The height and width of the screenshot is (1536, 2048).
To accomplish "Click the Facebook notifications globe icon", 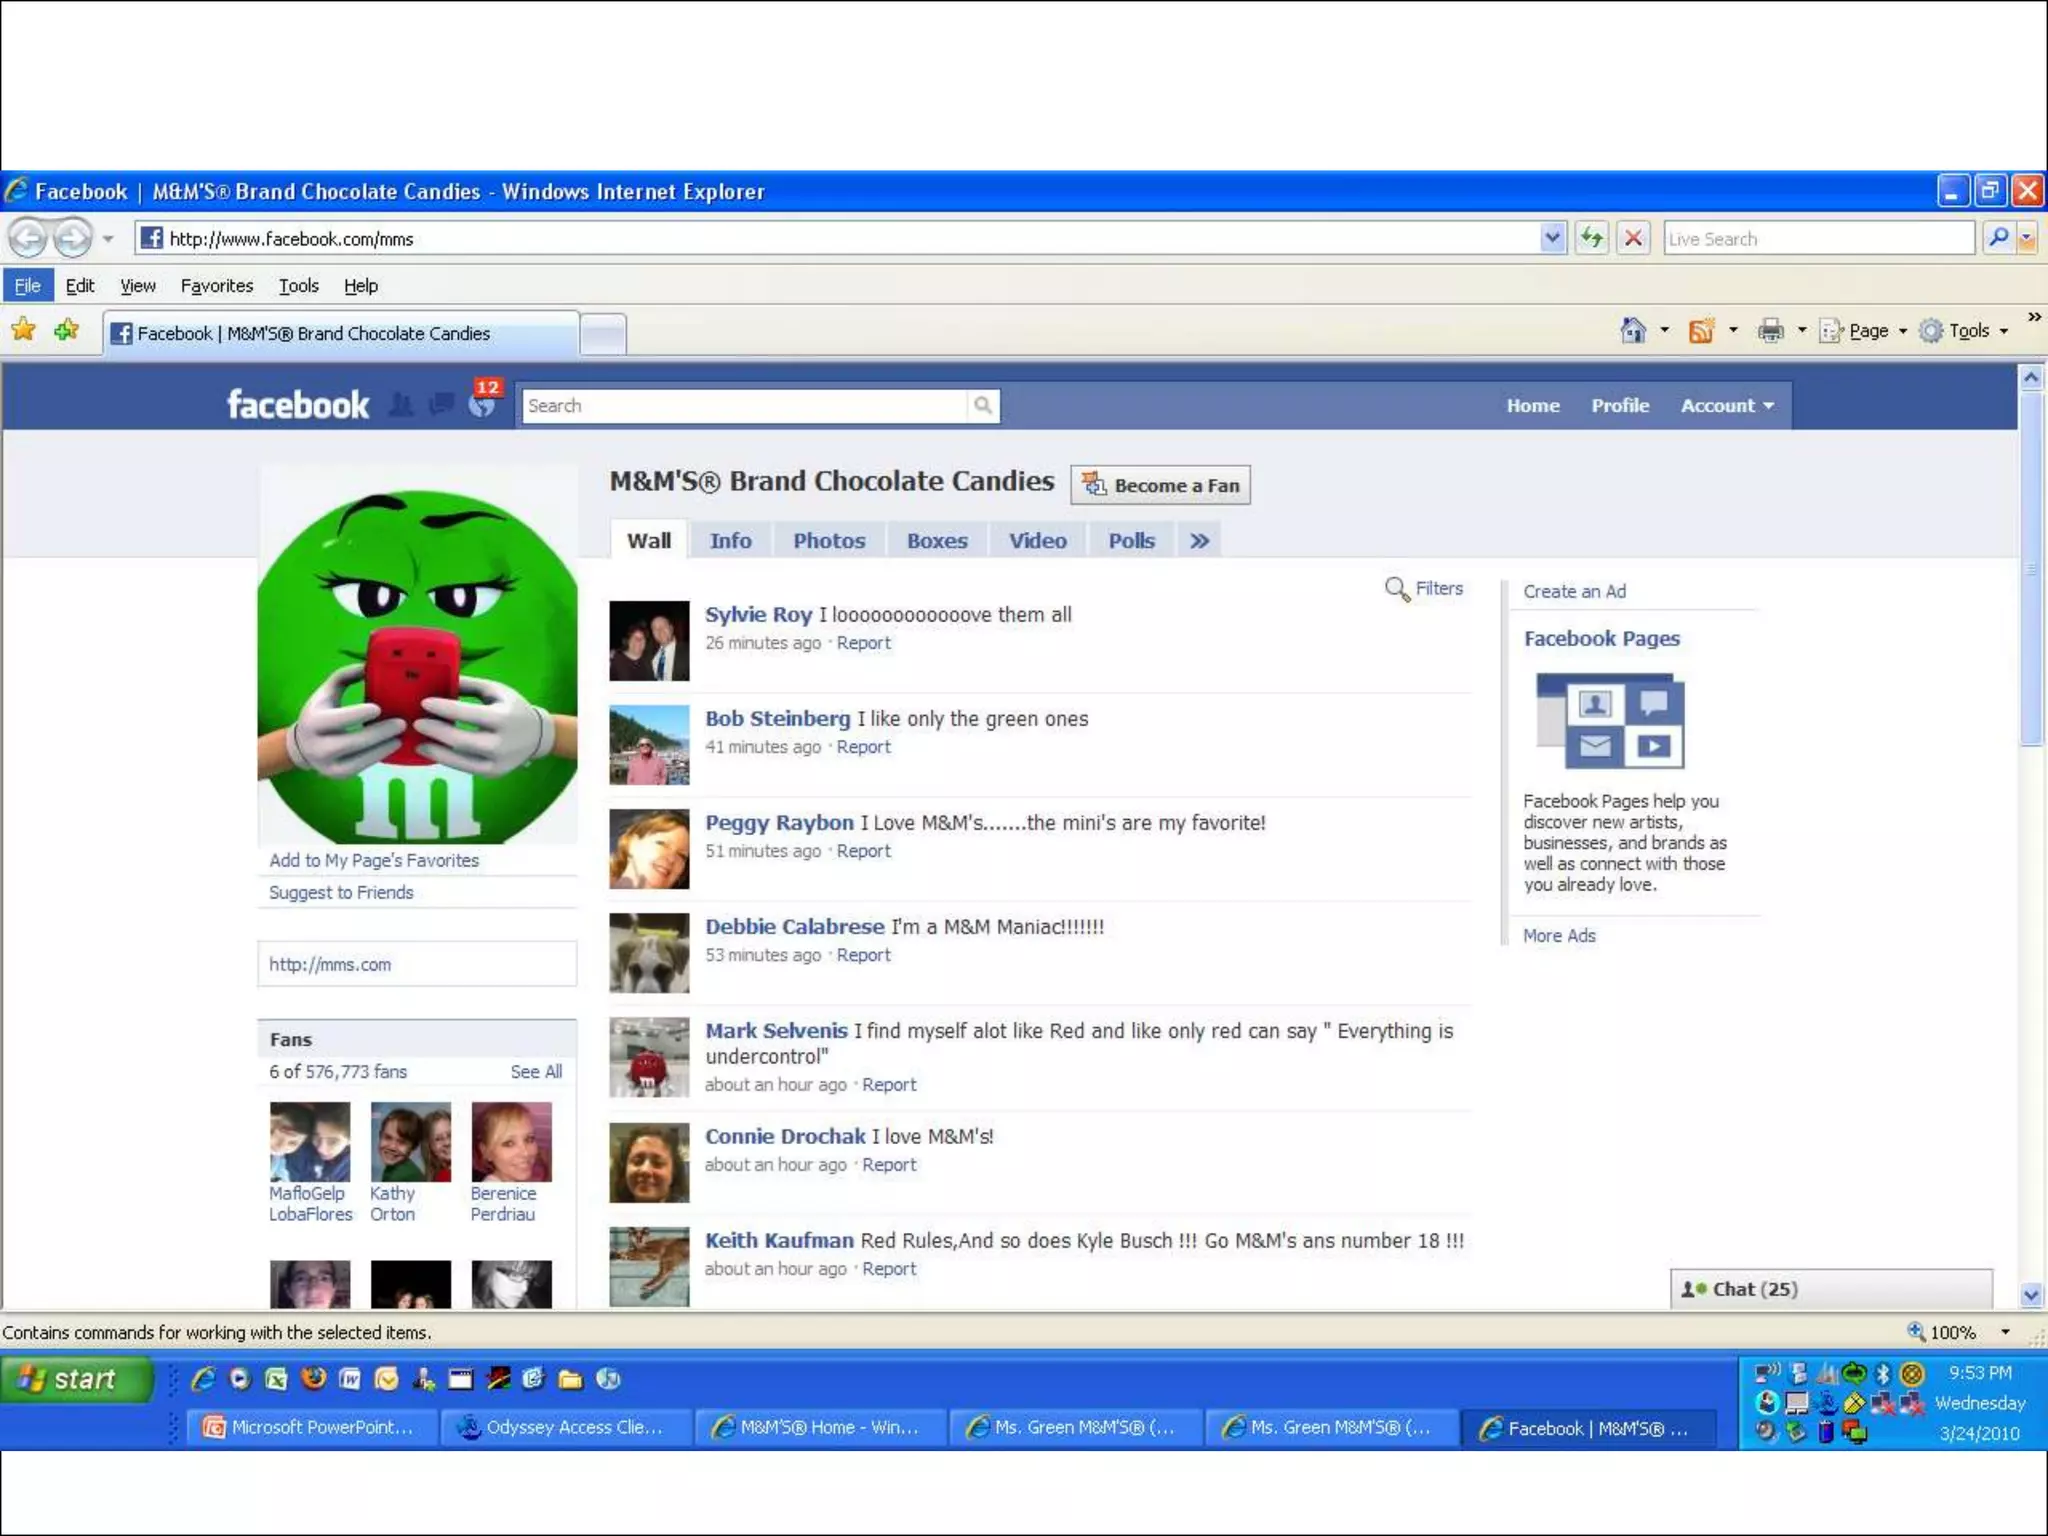I will tap(482, 405).
